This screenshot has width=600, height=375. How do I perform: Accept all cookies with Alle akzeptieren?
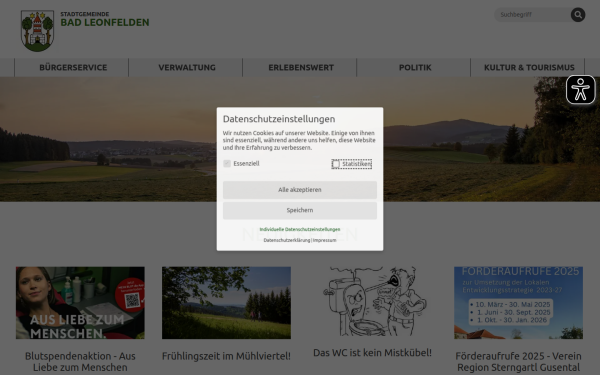coord(300,190)
